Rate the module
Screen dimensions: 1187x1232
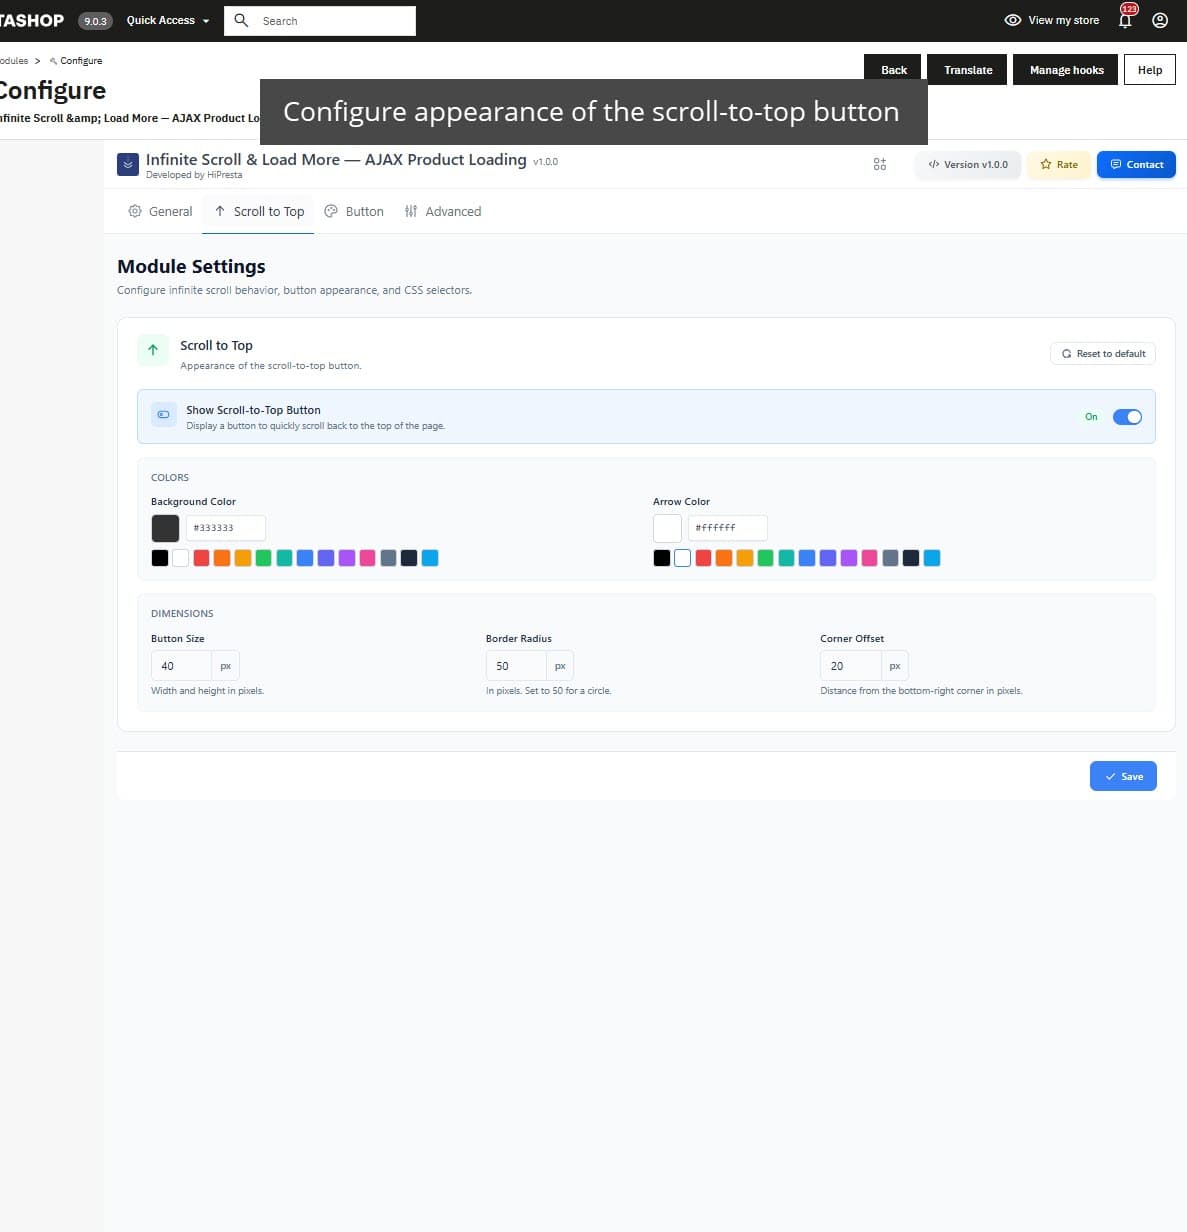pos(1059,164)
